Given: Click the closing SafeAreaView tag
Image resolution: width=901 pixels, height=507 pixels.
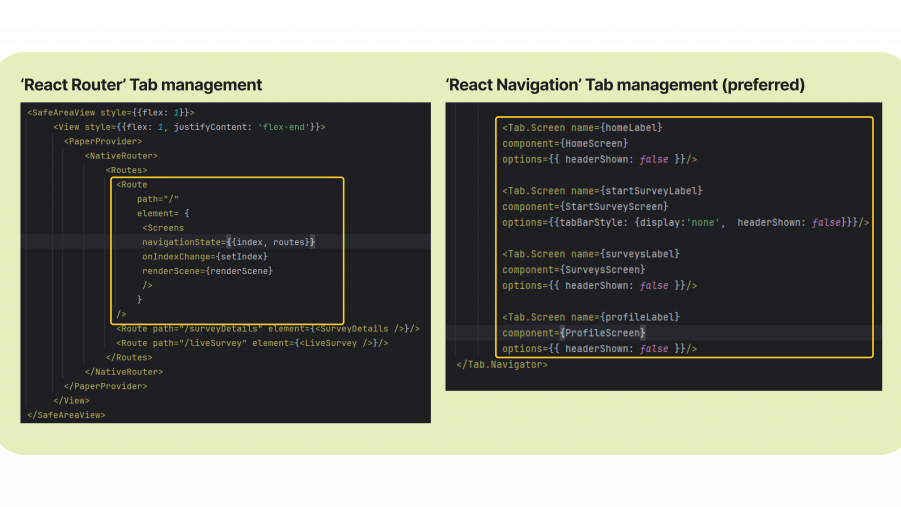Looking at the screenshot, I should (66, 414).
